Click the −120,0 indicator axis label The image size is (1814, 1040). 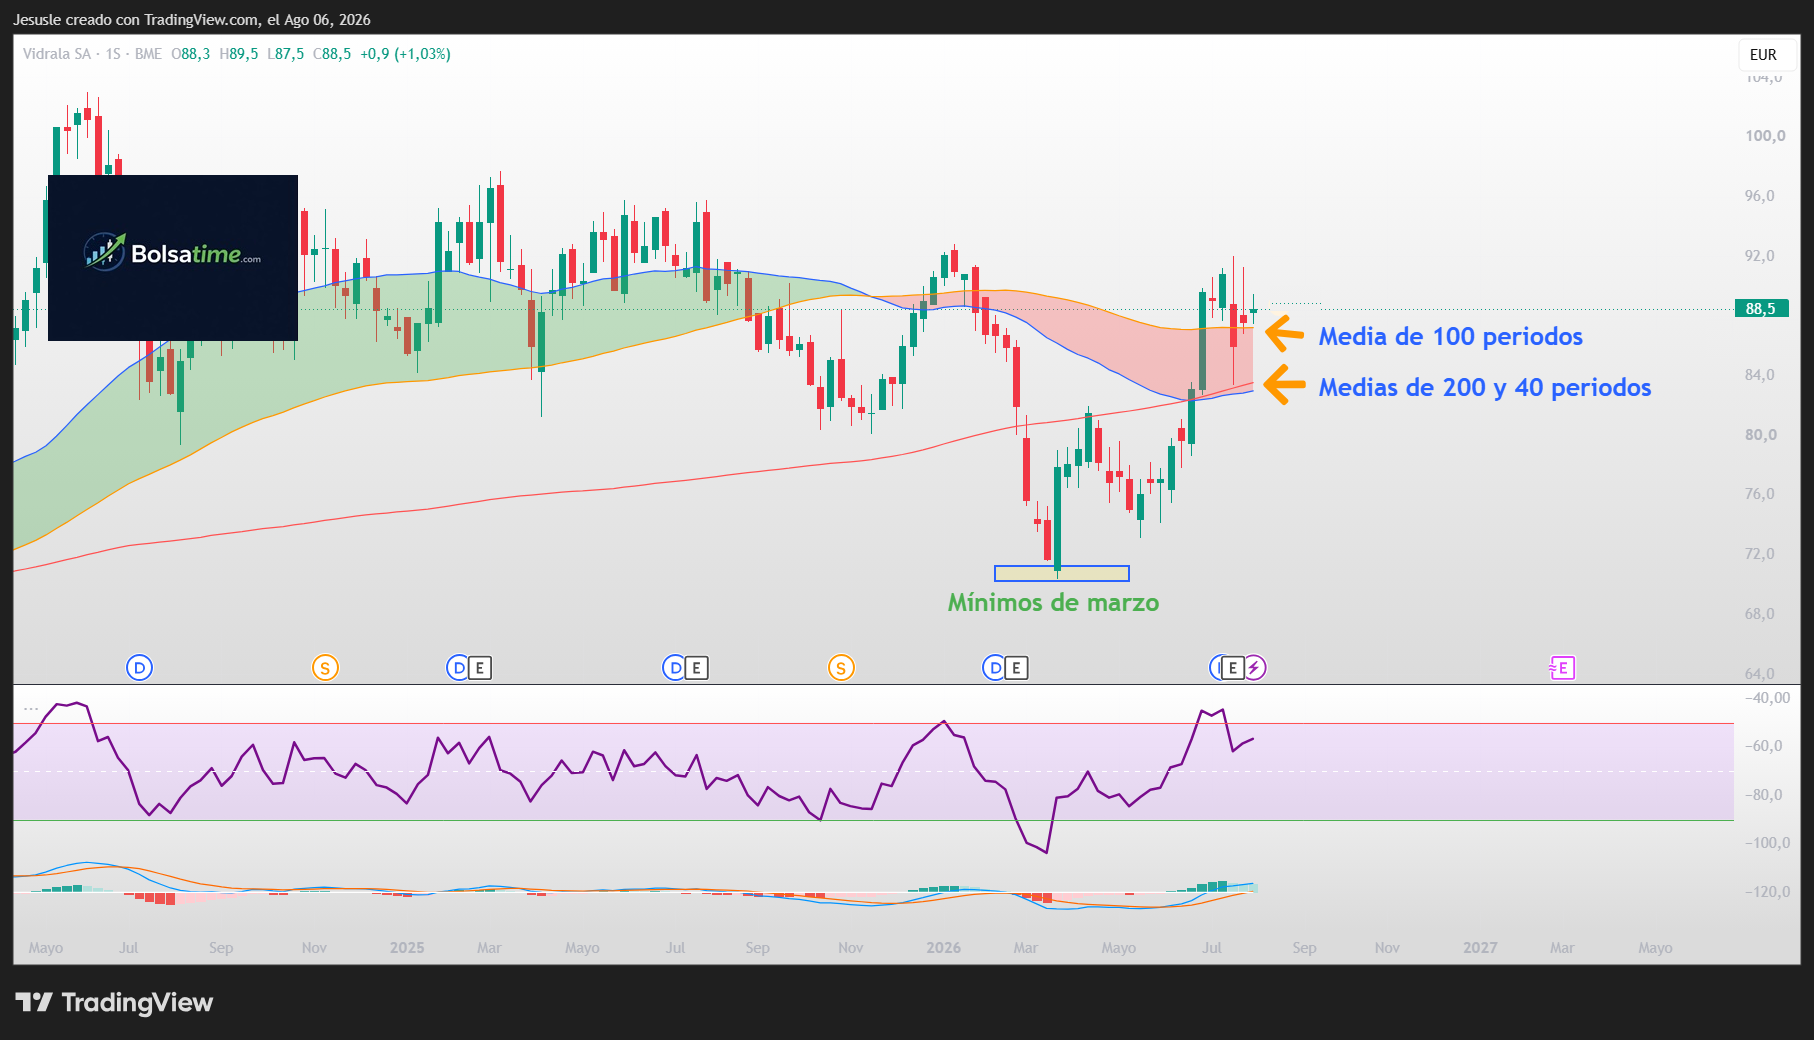(1767, 892)
